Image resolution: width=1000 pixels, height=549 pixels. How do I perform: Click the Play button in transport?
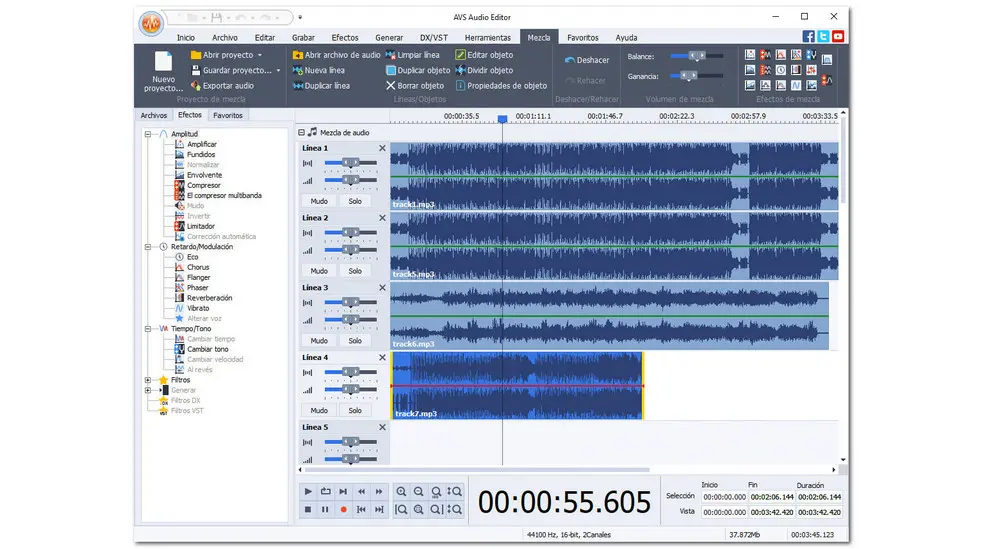coord(308,492)
